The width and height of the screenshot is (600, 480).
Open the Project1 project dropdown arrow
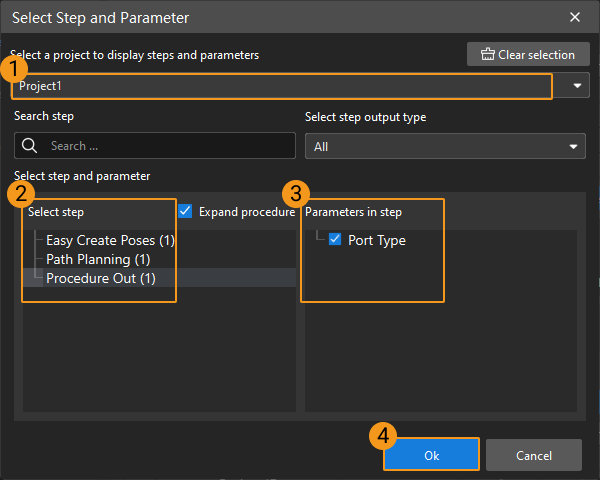(x=578, y=86)
